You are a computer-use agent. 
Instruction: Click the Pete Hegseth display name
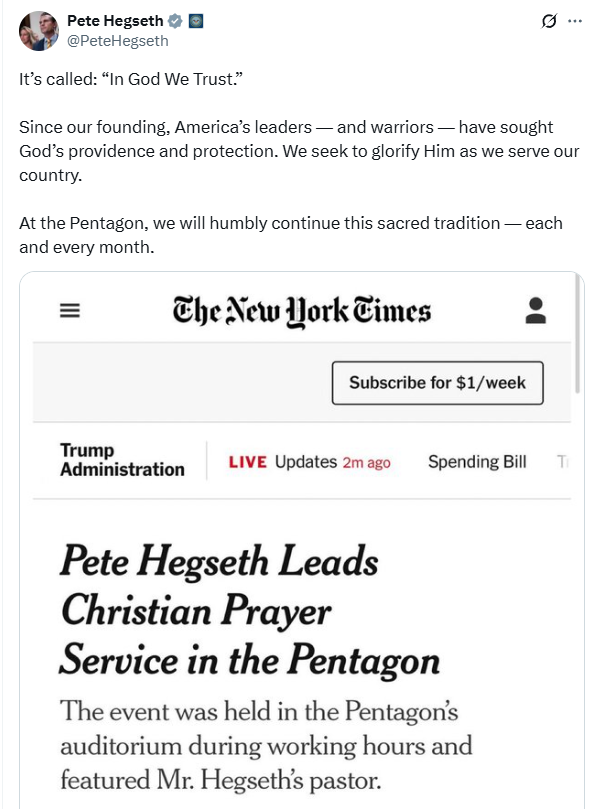click(x=115, y=21)
